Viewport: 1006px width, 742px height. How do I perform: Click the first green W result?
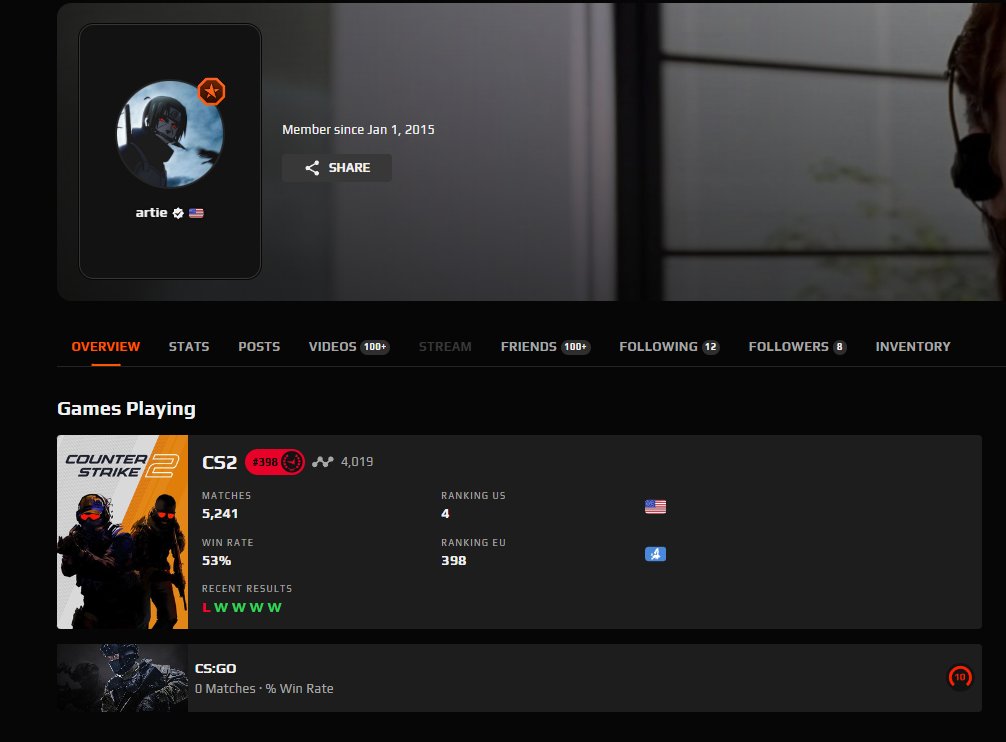point(221,607)
